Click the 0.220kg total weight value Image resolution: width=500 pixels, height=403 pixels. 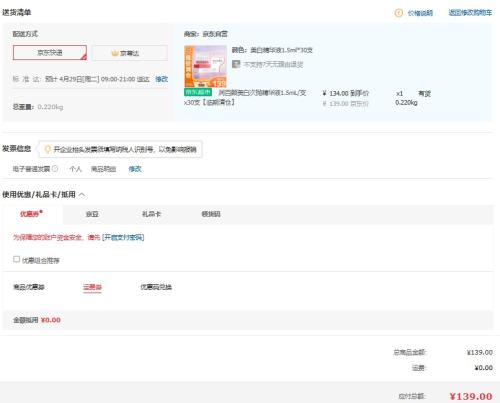click(x=50, y=107)
